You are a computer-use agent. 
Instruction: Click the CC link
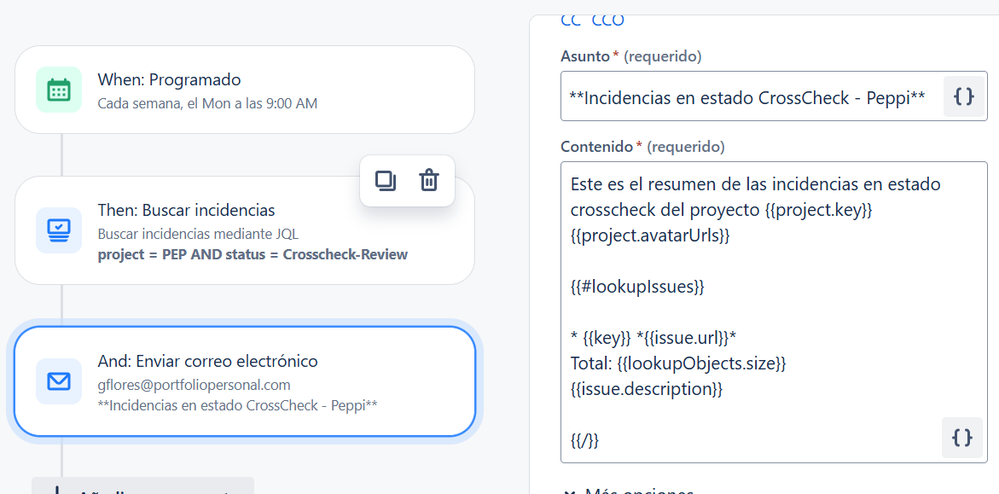pyautogui.click(x=570, y=20)
